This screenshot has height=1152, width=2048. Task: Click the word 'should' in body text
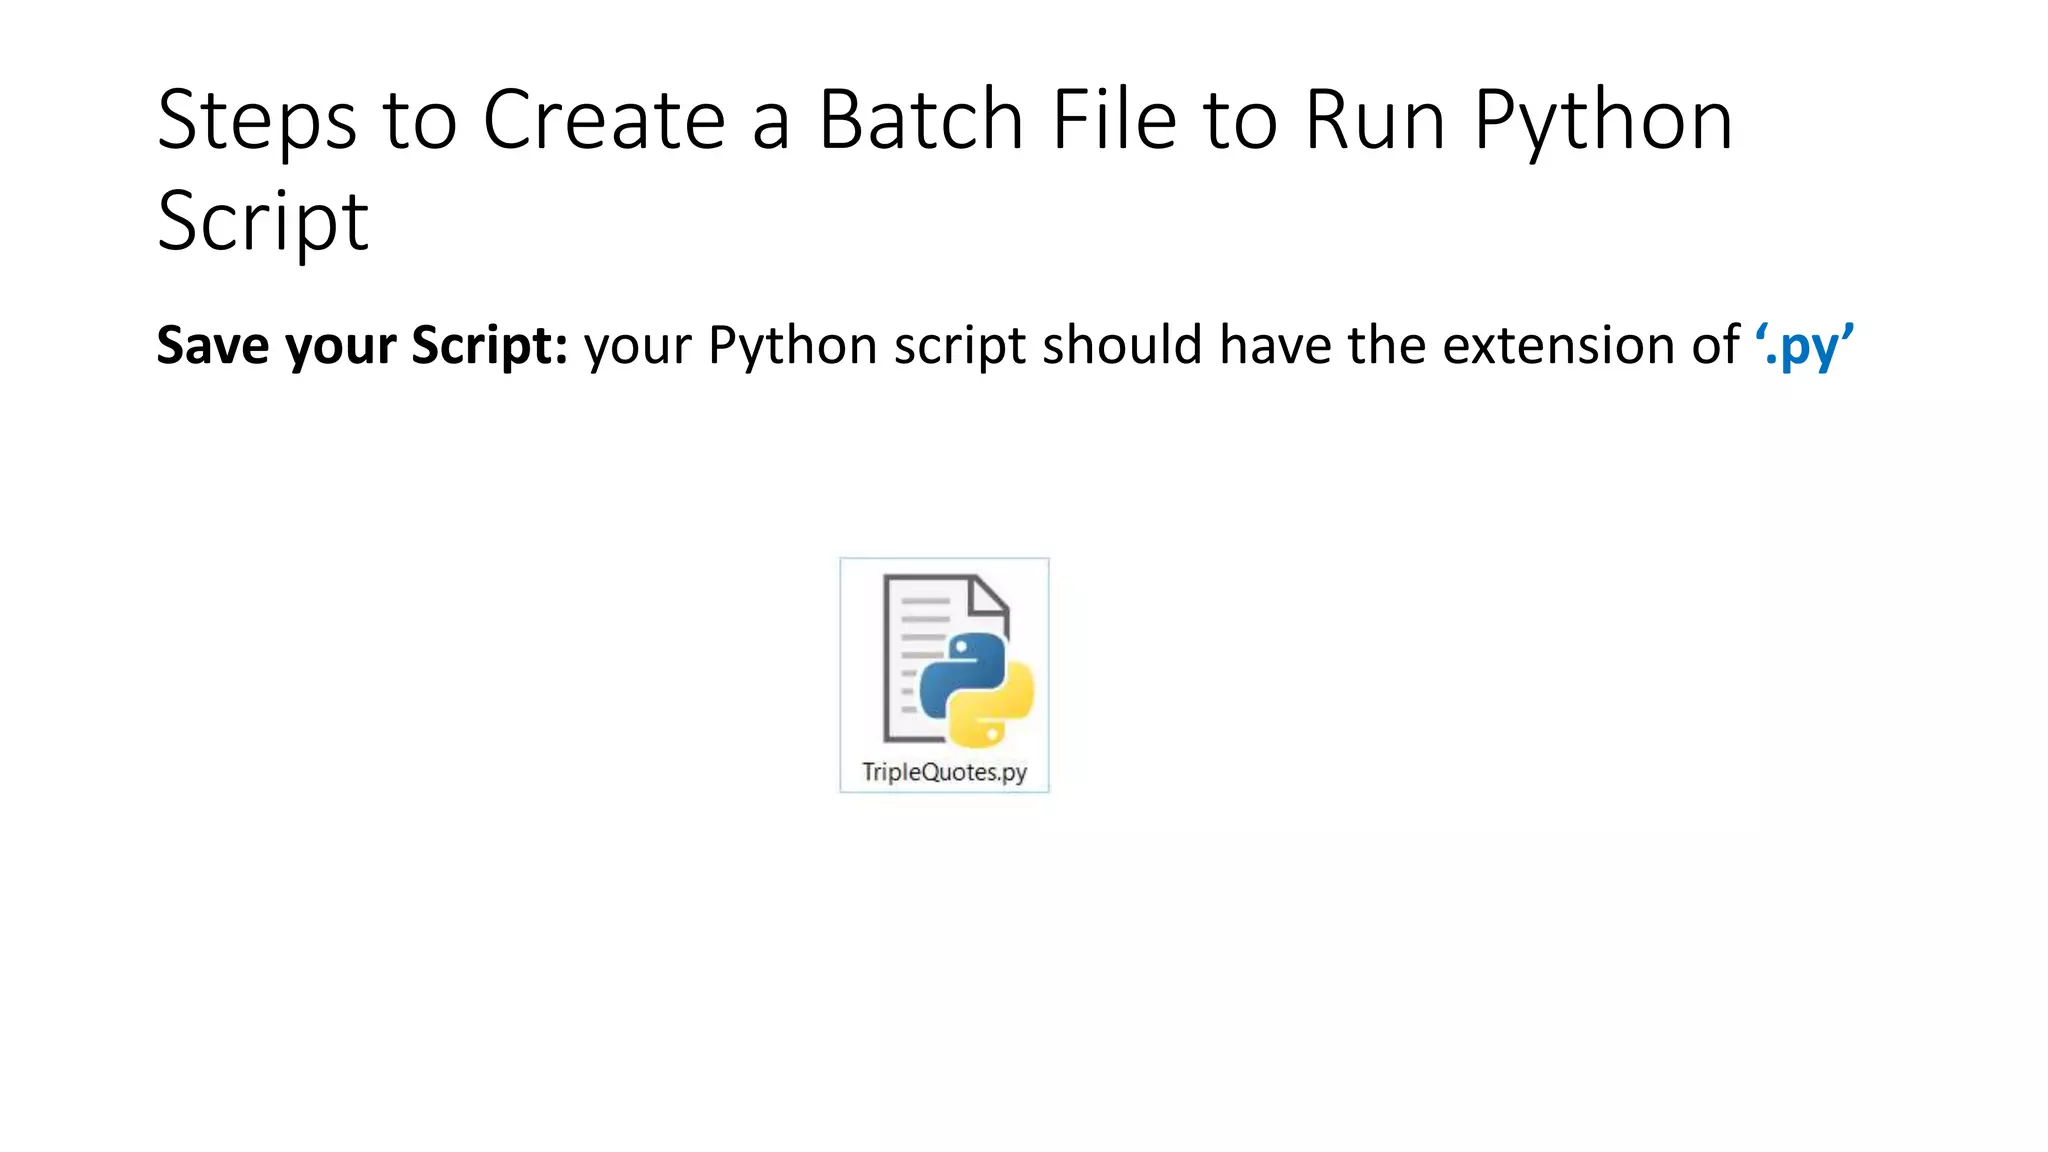click(x=1122, y=346)
